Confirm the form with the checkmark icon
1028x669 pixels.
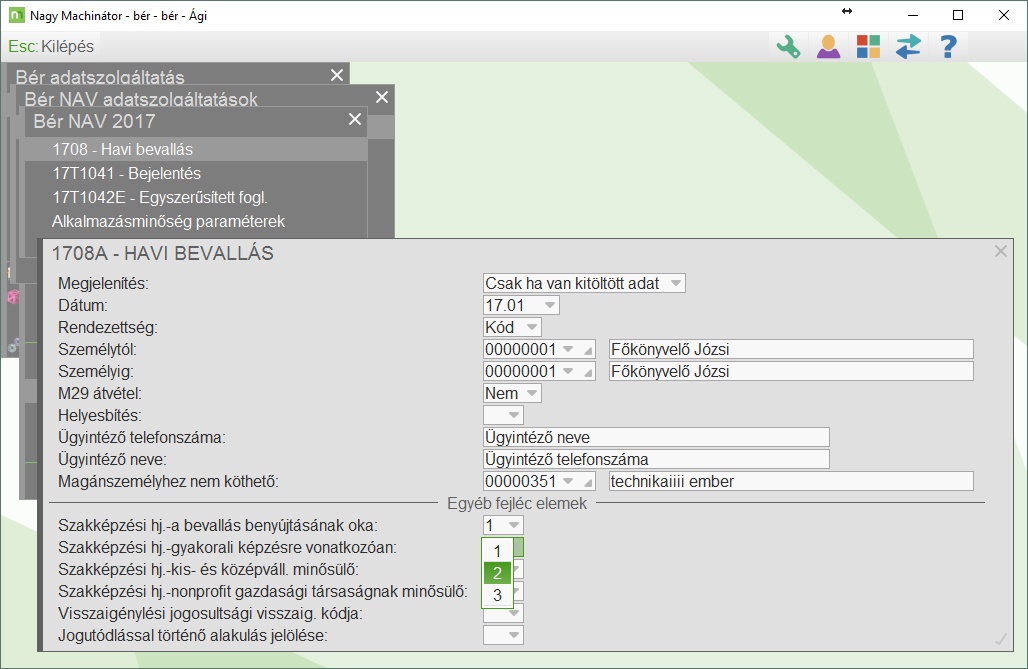[1000, 639]
